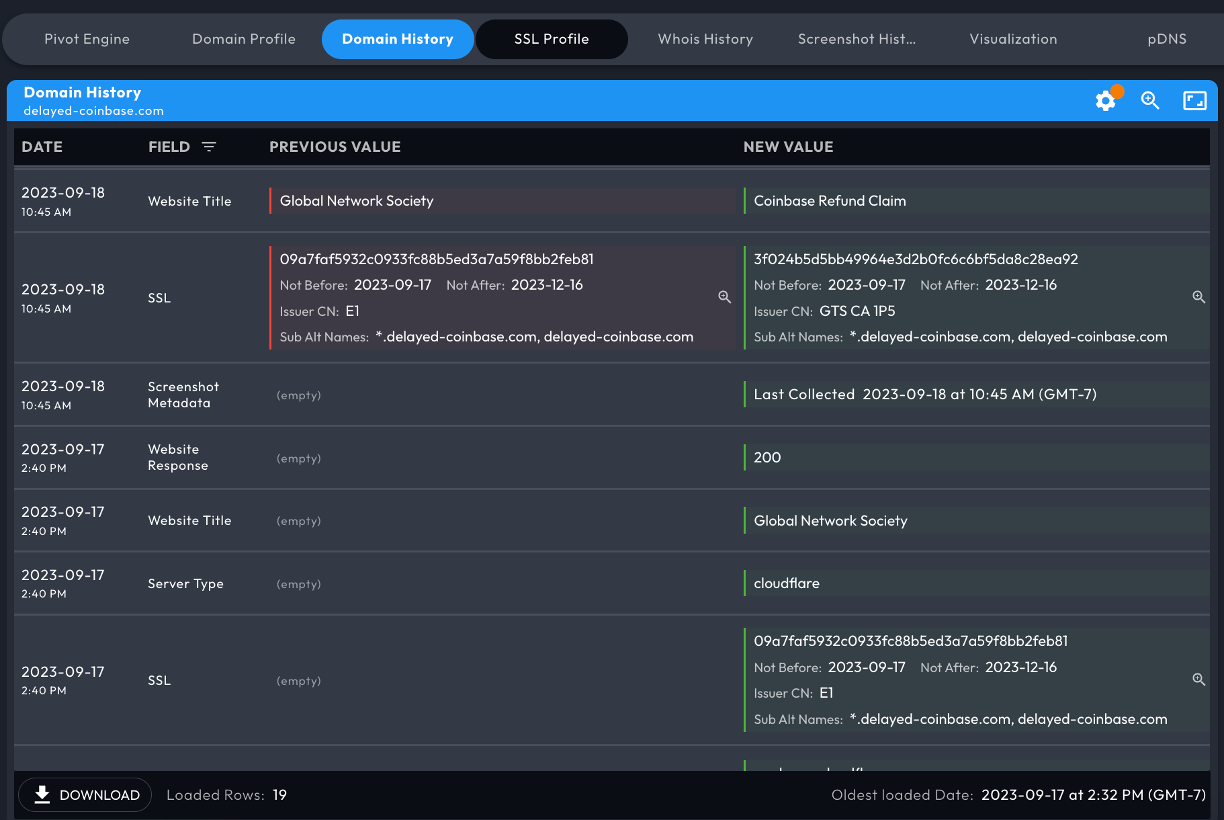
Task: Click the download arrow icon in DOWNLOAD button
Action: (41, 794)
